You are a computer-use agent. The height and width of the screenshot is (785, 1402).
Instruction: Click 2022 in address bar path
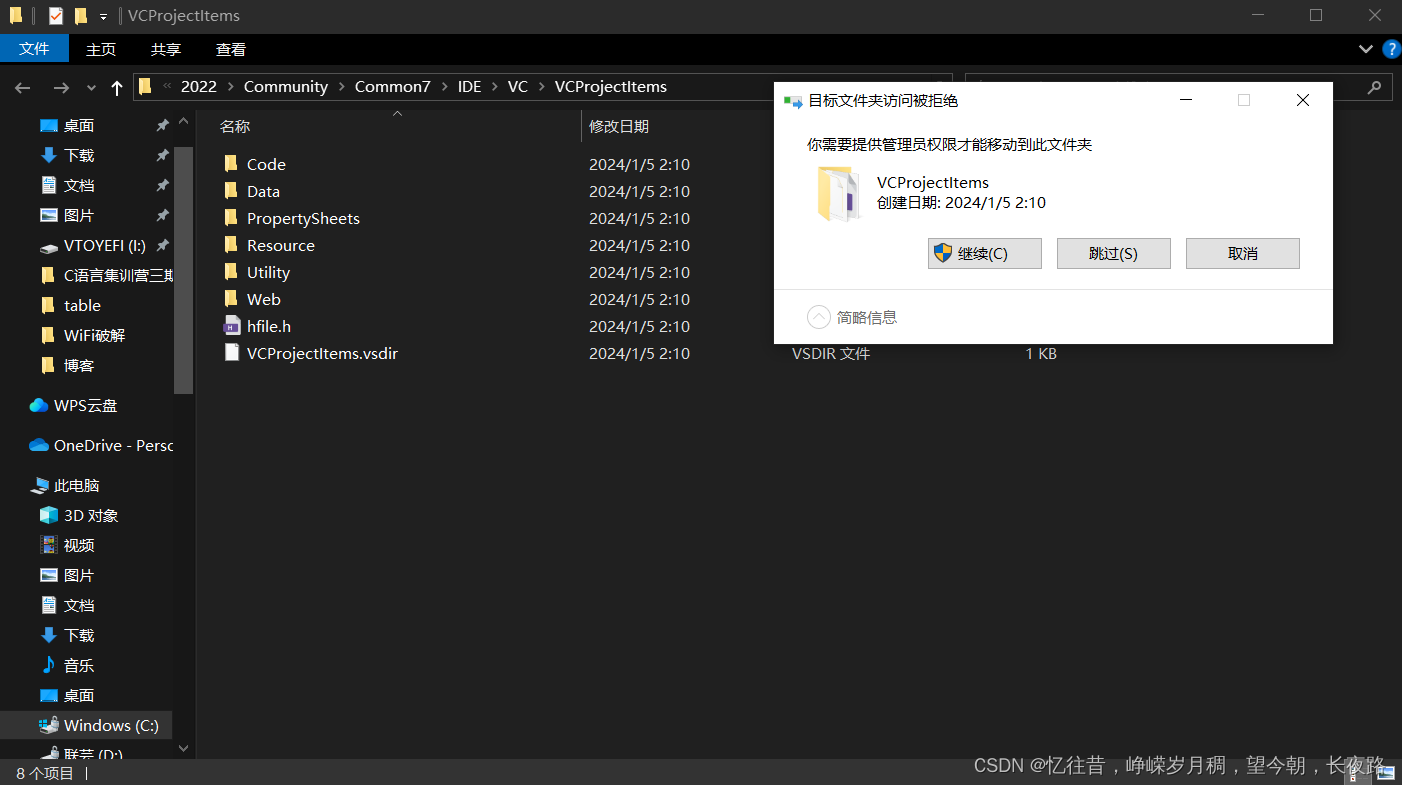pos(199,87)
